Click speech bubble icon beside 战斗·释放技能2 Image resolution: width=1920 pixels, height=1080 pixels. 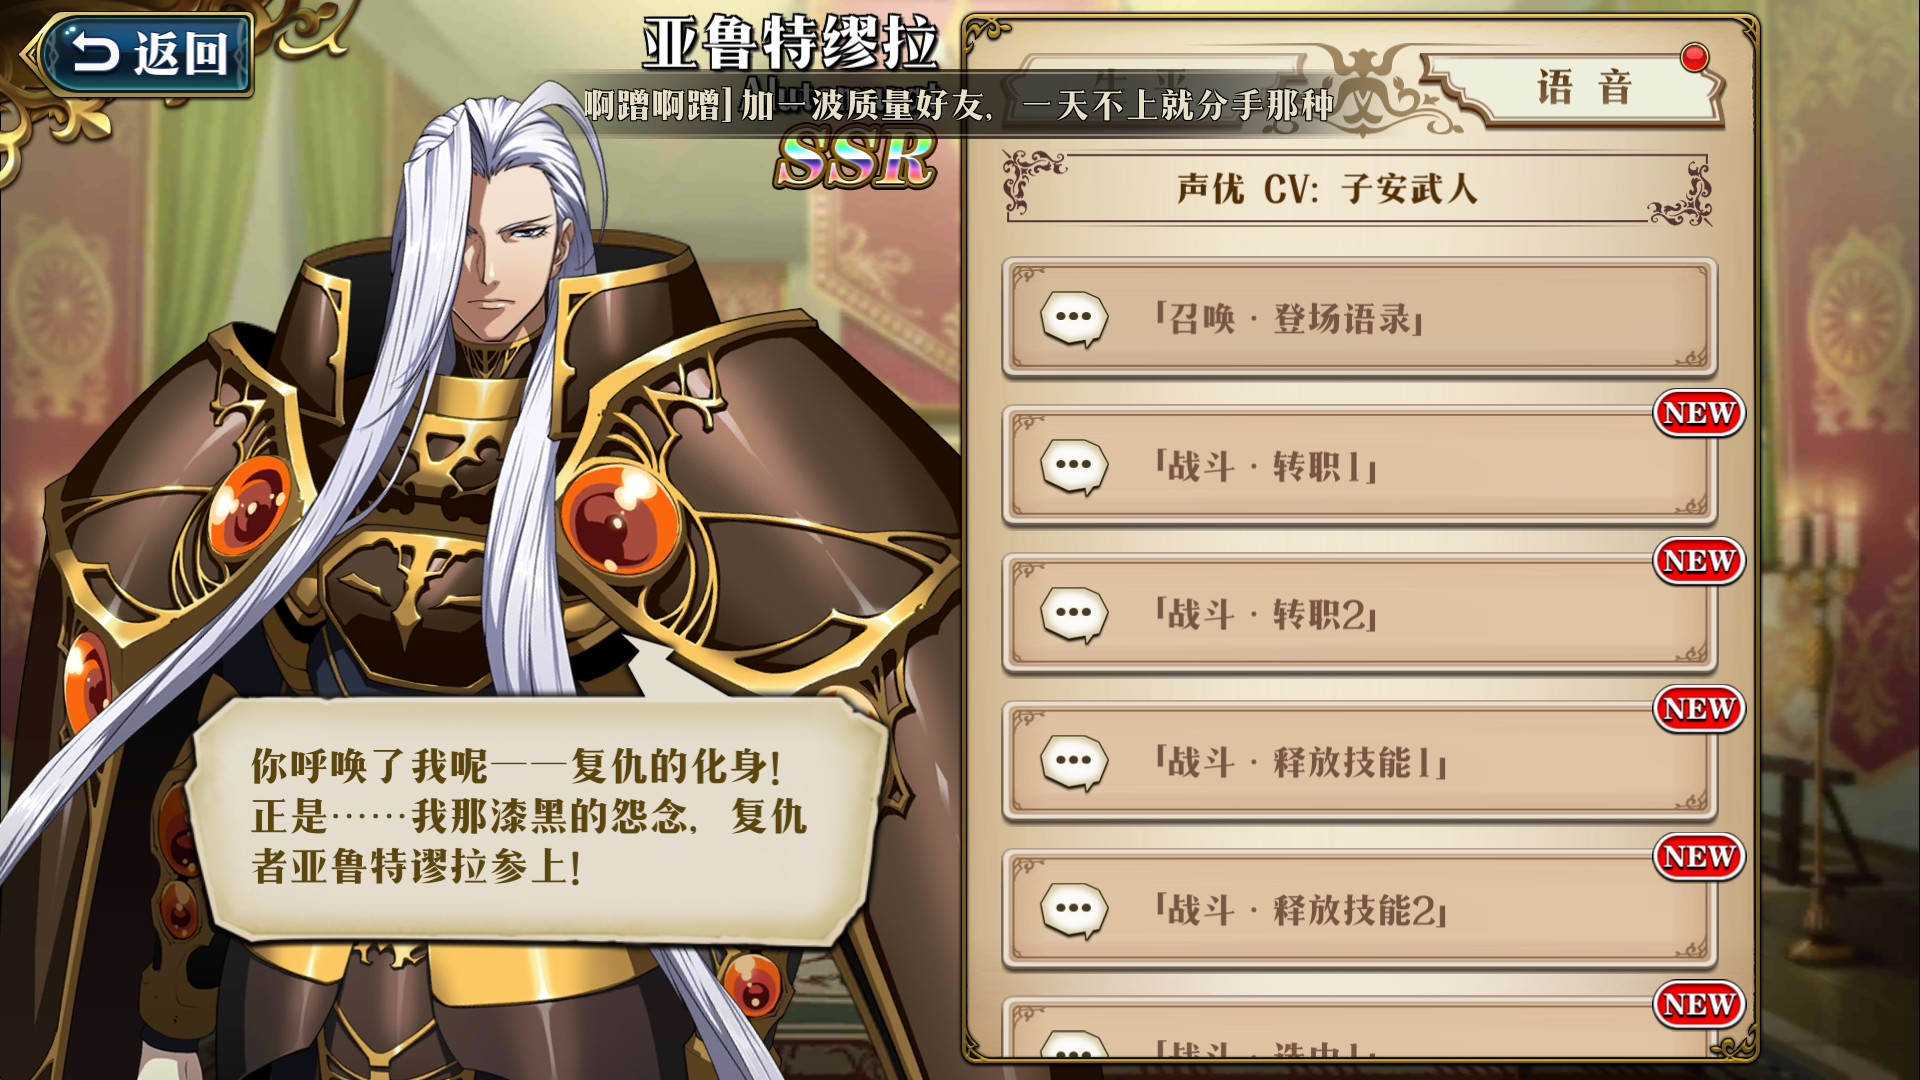[x=1074, y=911]
